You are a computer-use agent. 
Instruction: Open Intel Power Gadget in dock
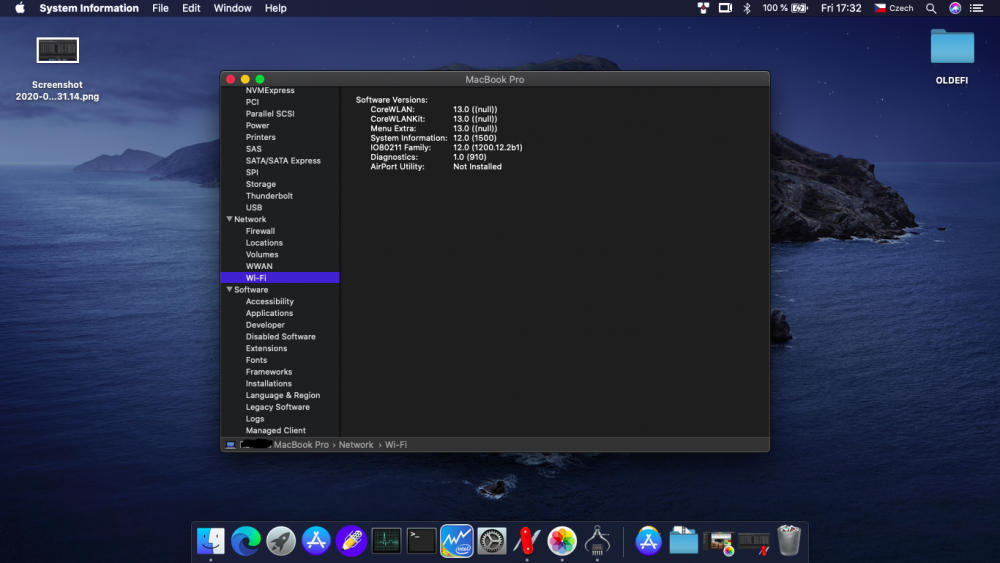pyautogui.click(x=457, y=541)
